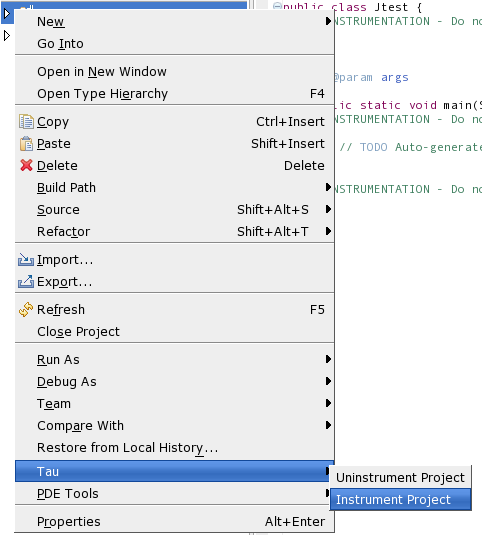Click the 'args' parameter in editor
Image resolution: width=482 pixels, height=535 pixels.
point(395,77)
